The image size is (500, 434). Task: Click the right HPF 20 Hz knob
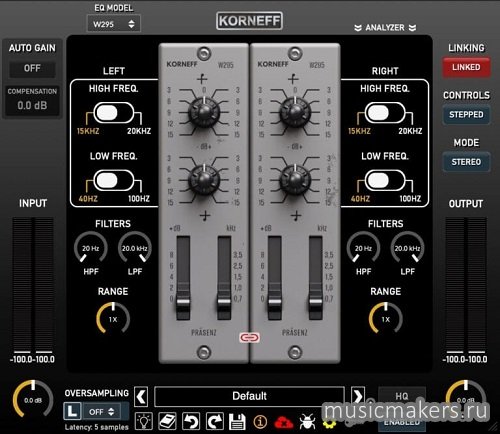[363, 248]
